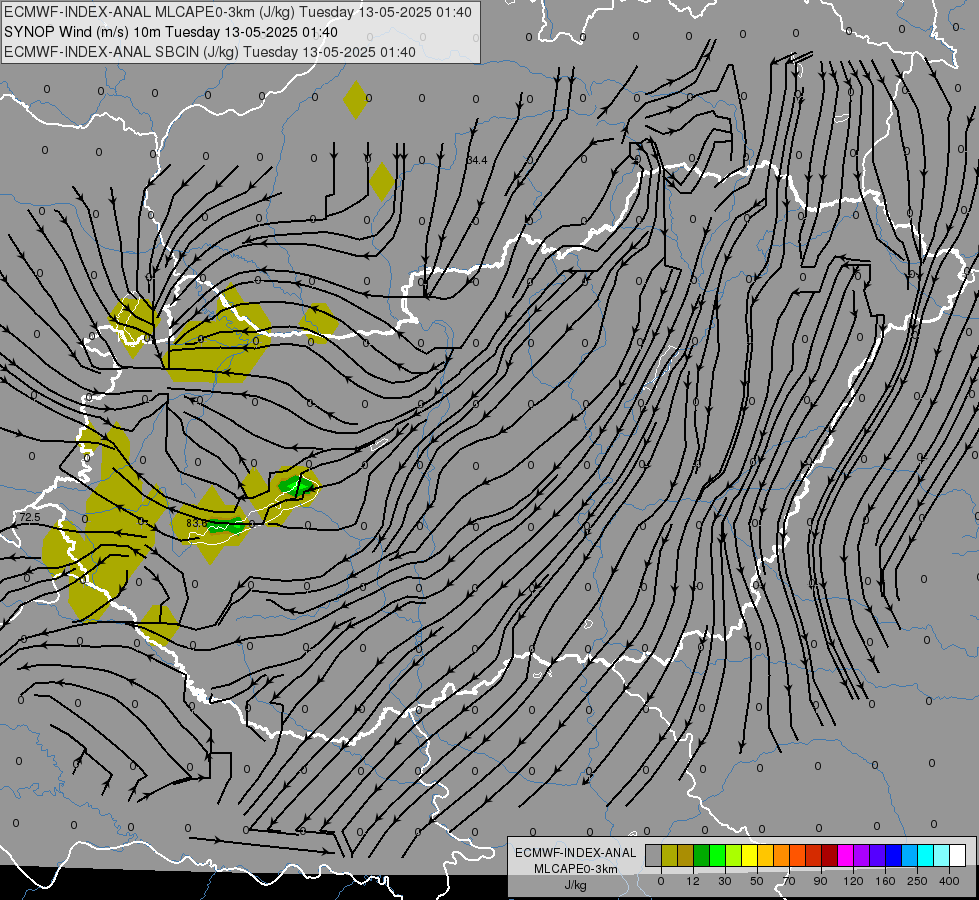The image size is (979, 900).
Task: Click the legend scale value 400
Action: (x=949, y=881)
